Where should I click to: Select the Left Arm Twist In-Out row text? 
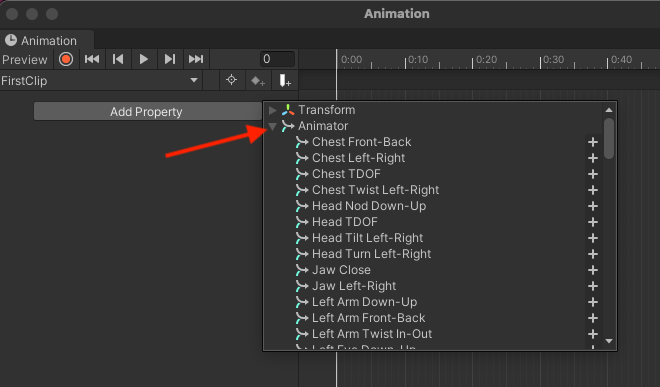tap(372, 334)
